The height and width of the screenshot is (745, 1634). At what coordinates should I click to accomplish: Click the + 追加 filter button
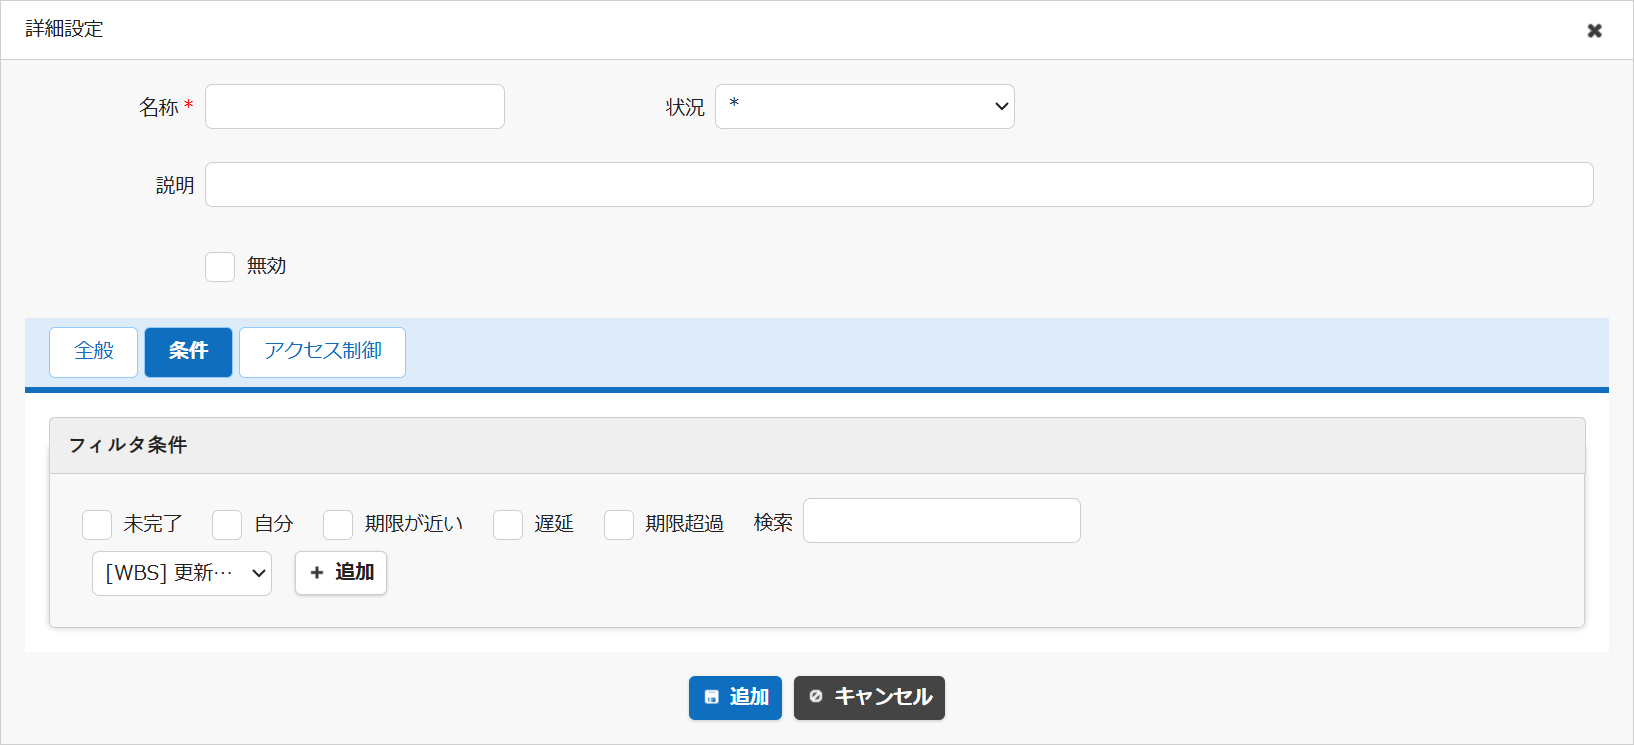click(341, 573)
